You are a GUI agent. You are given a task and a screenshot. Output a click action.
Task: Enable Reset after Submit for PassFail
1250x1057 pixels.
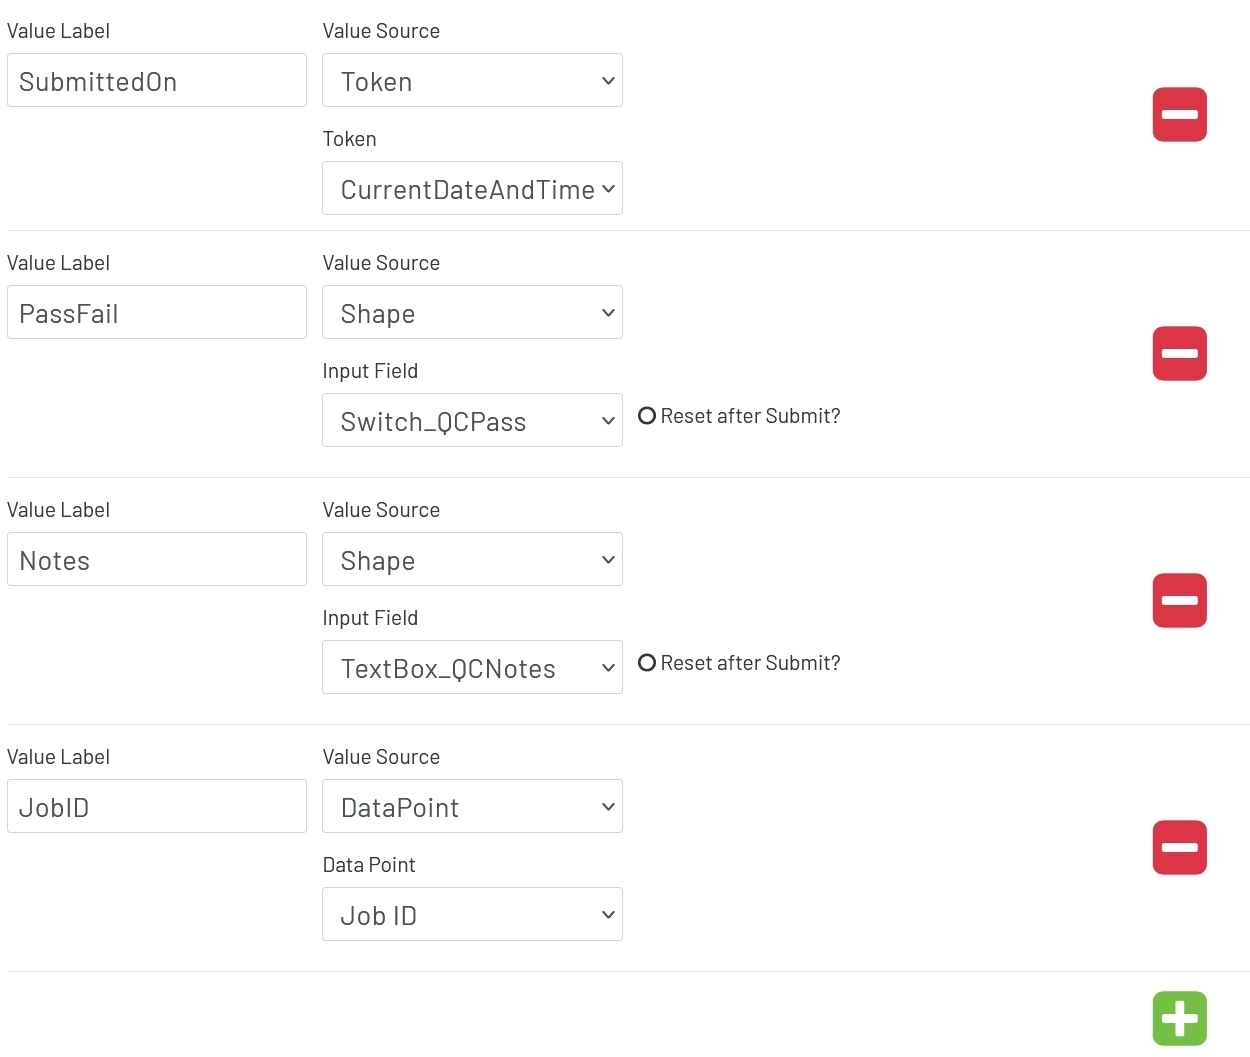pyautogui.click(x=647, y=415)
